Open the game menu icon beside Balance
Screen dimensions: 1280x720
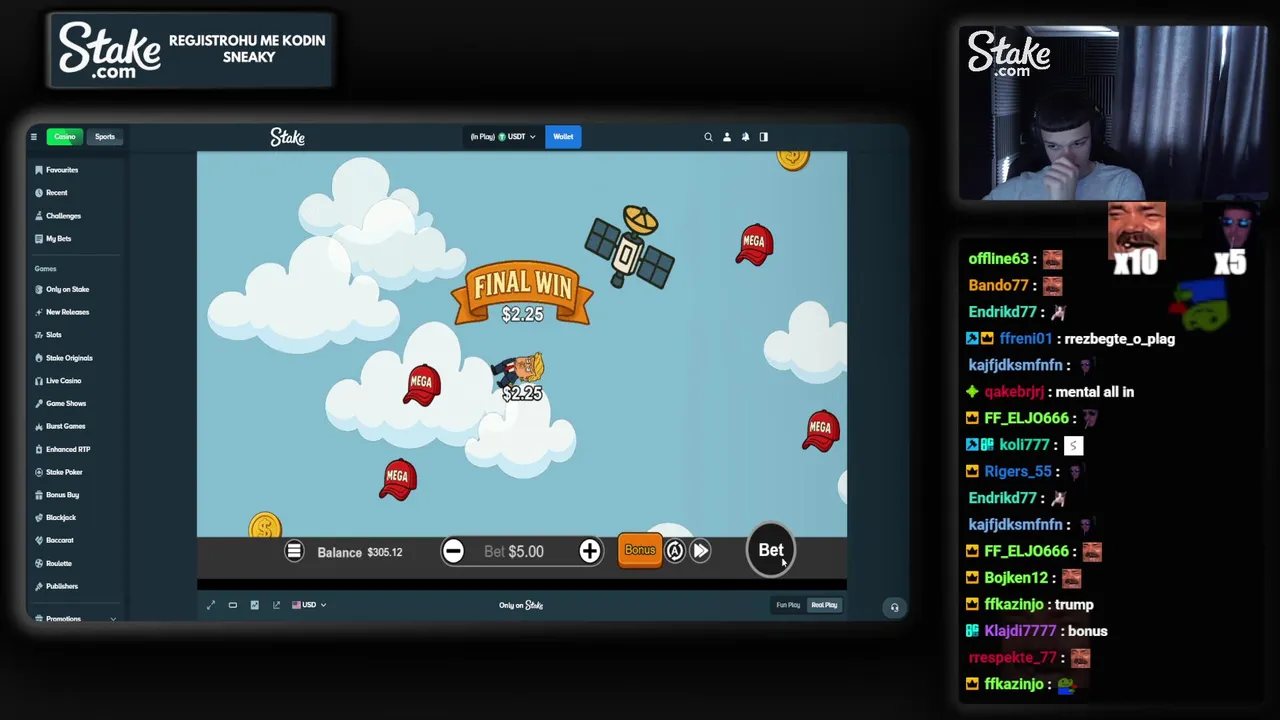pyautogui.click(x=294, y=552)
